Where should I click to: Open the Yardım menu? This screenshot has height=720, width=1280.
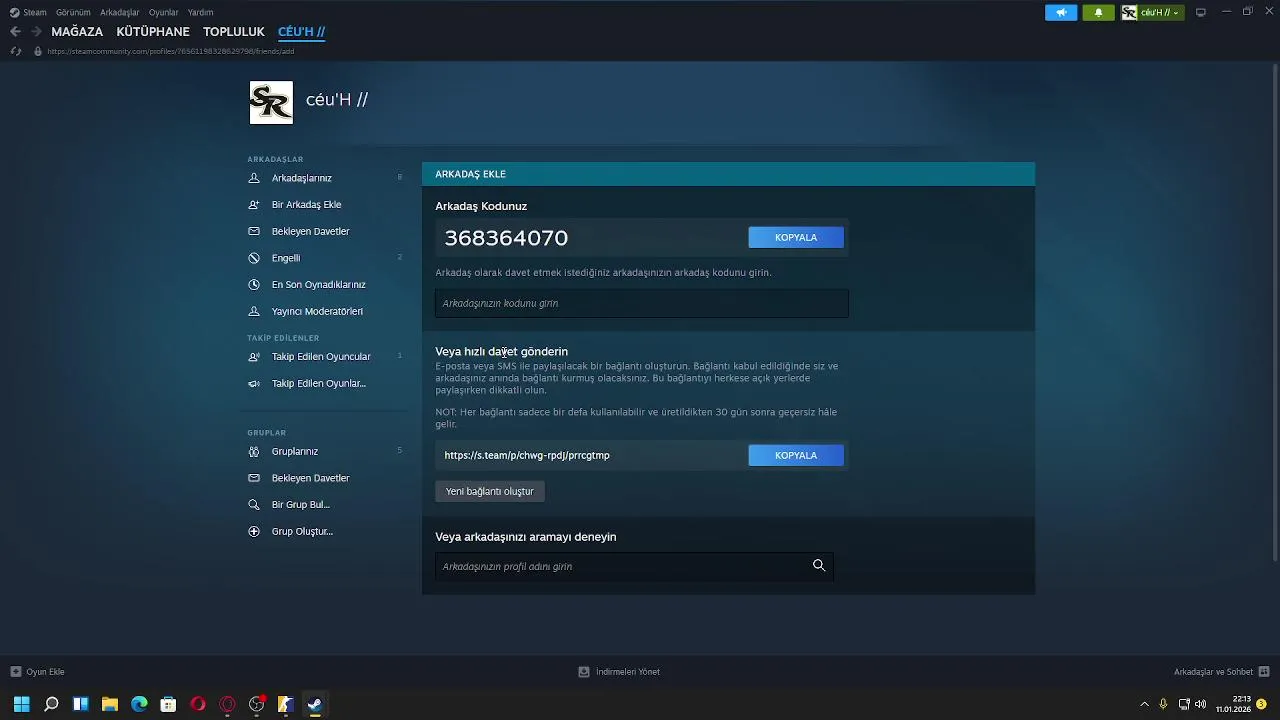point(200,12)
